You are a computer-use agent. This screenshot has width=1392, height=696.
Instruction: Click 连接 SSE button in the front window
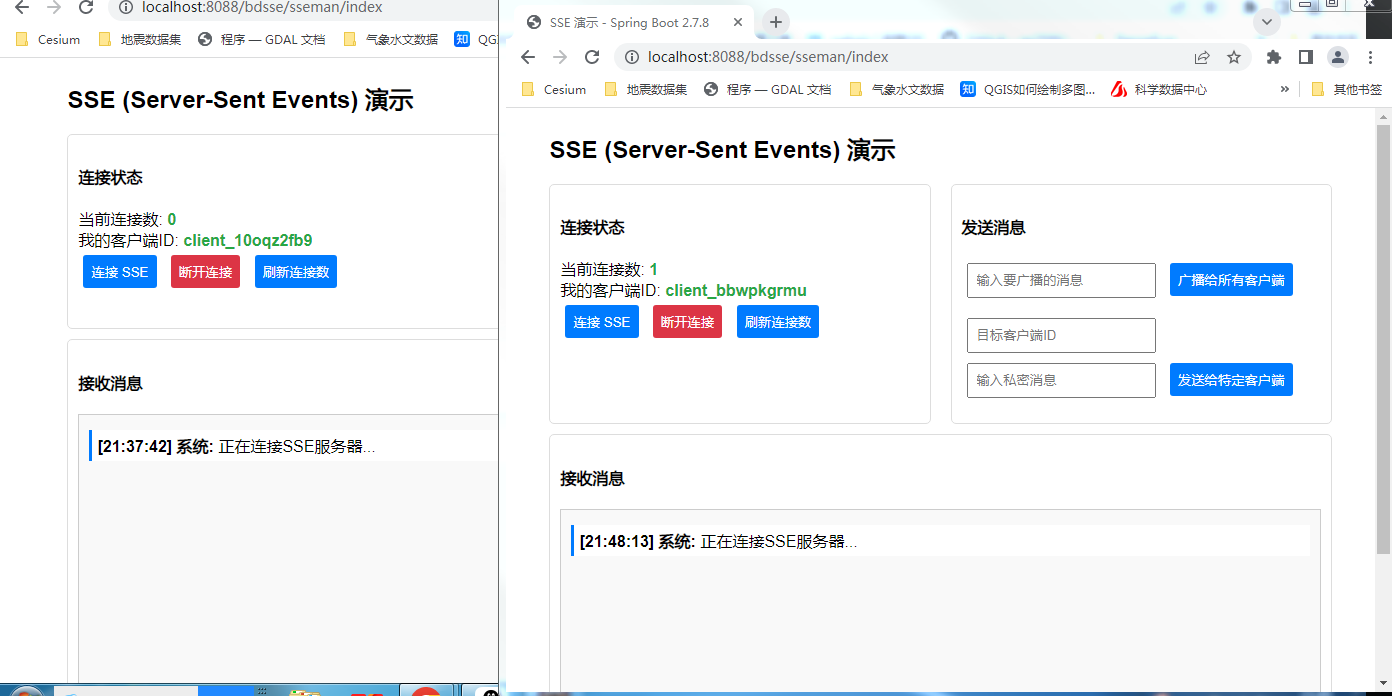coord(602,322)
